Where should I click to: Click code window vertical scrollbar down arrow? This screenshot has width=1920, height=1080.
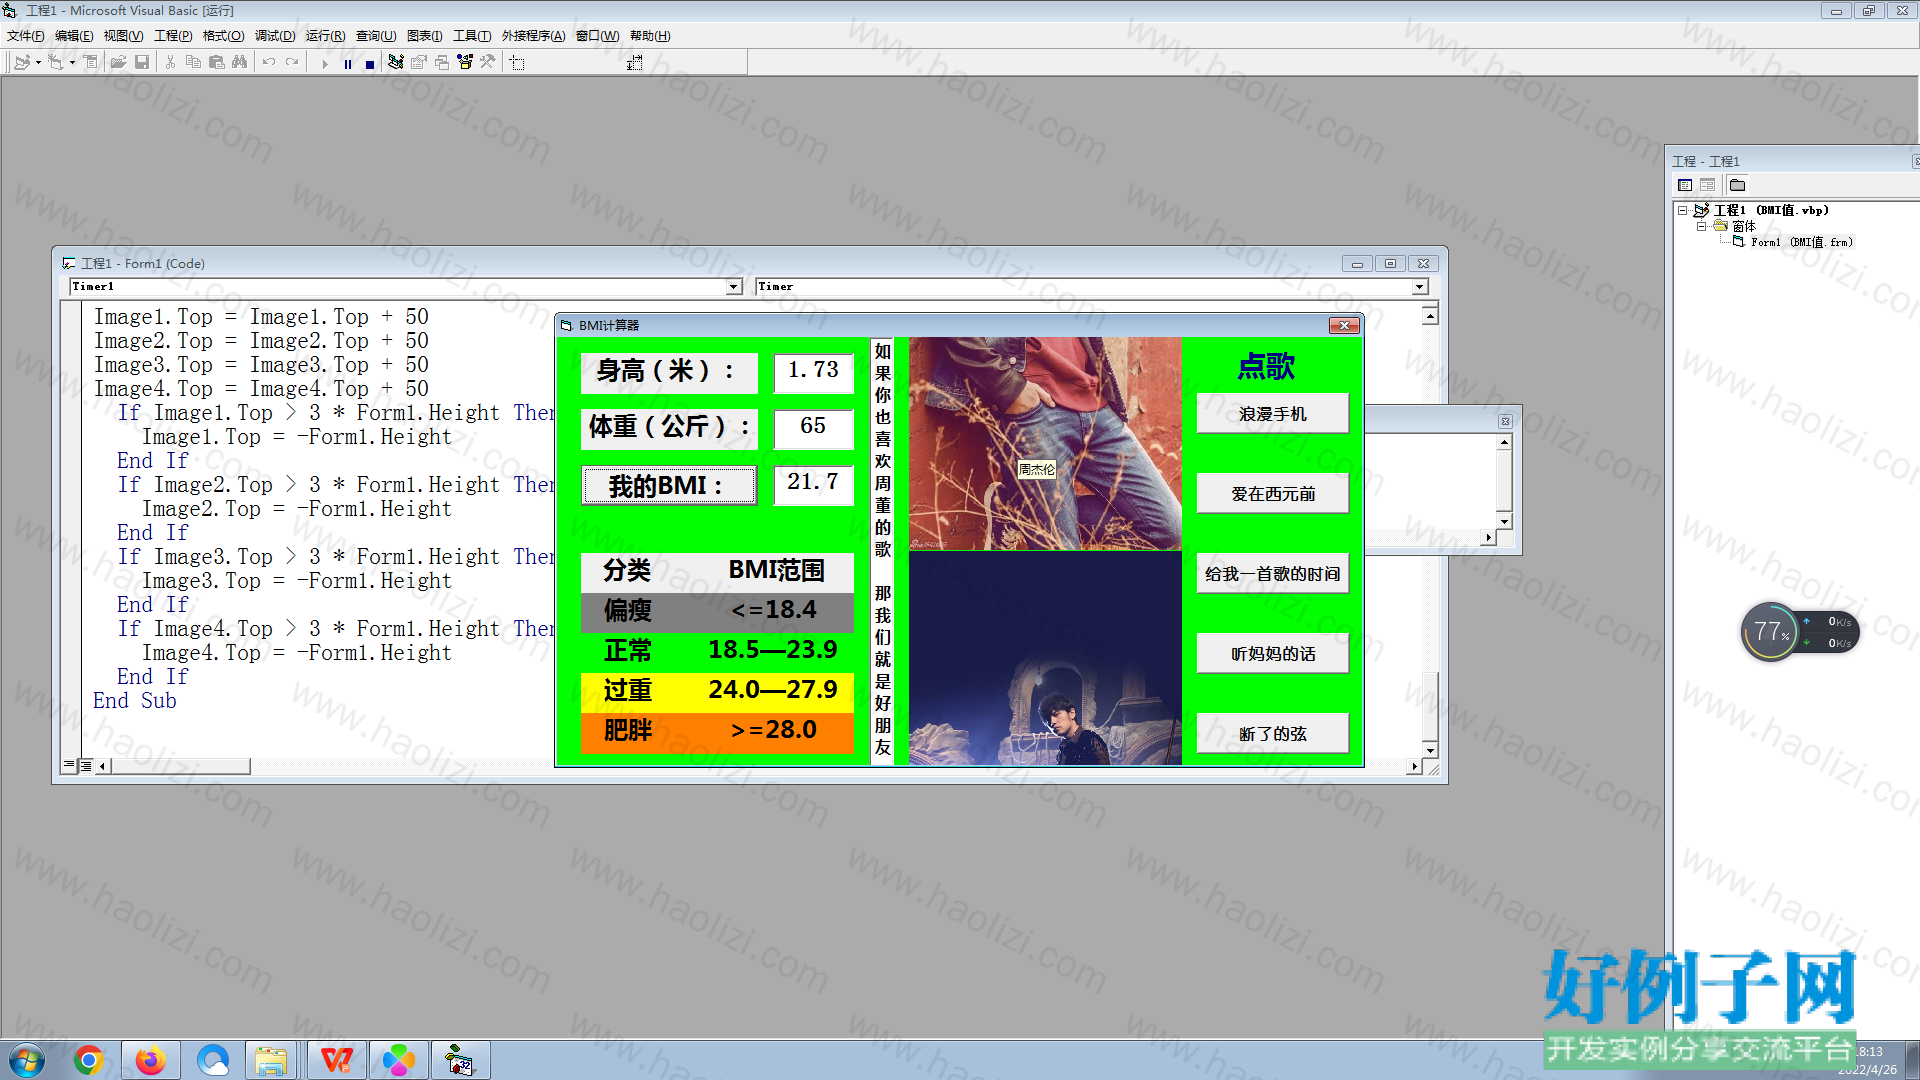point(1430,750)
